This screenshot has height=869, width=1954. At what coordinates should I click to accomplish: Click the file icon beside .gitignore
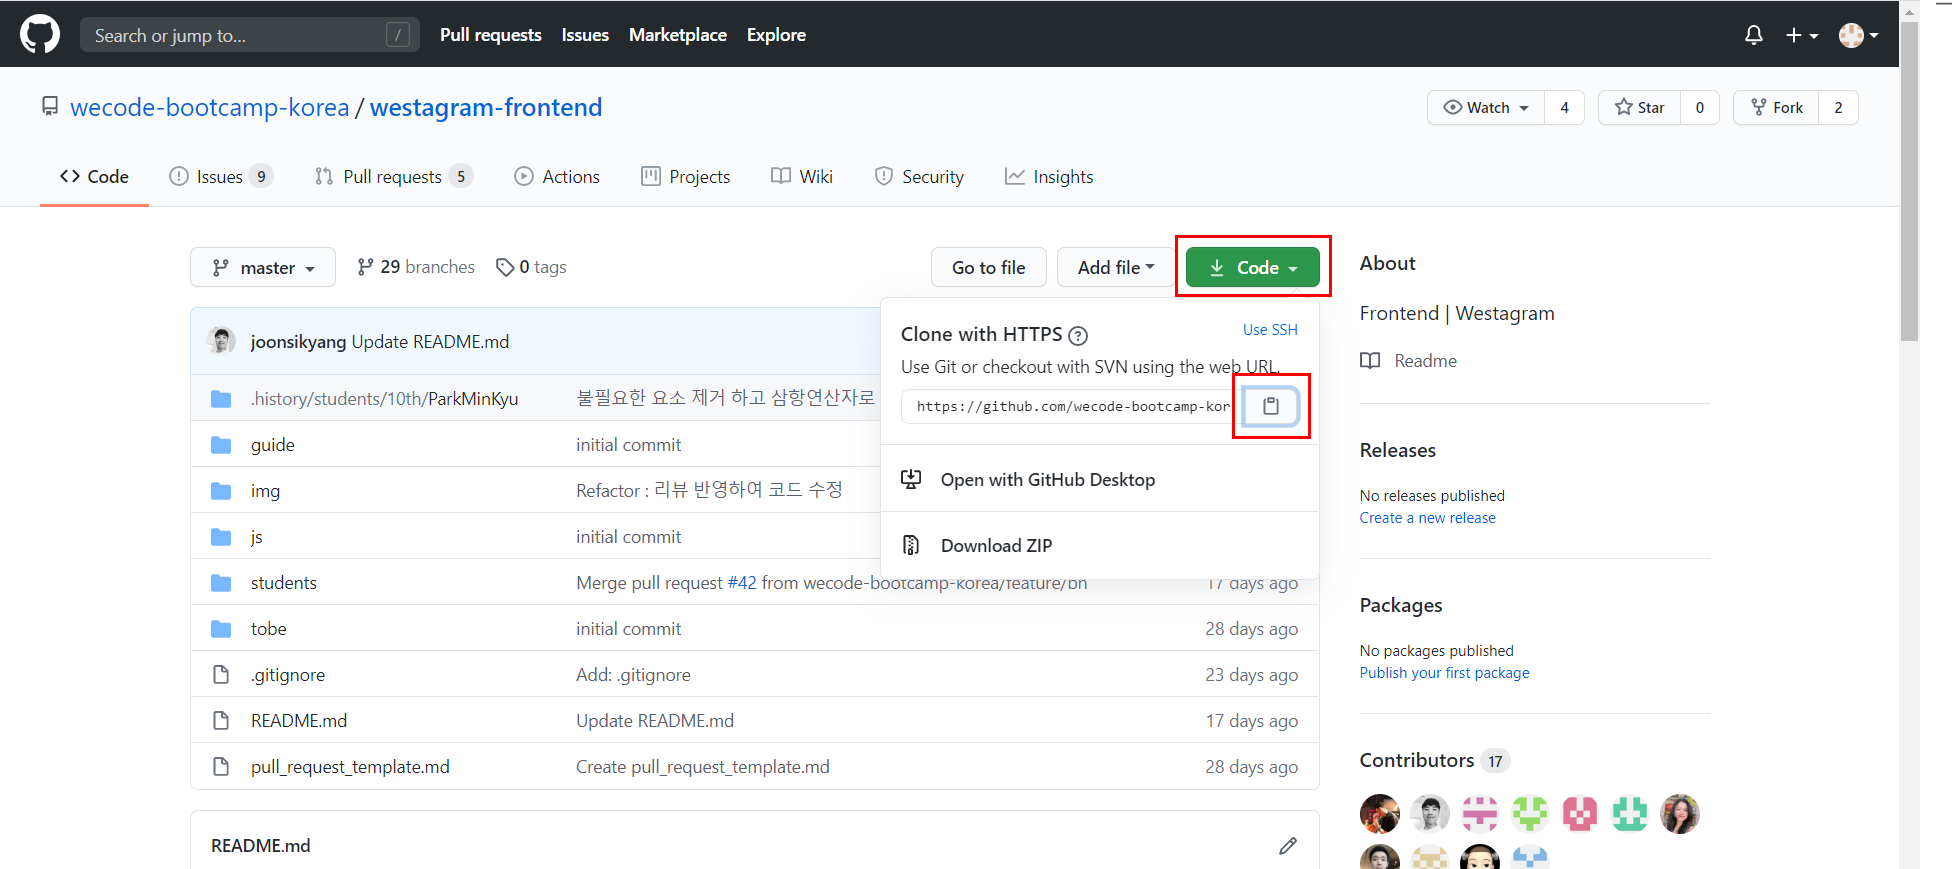(x=221, y=675)
